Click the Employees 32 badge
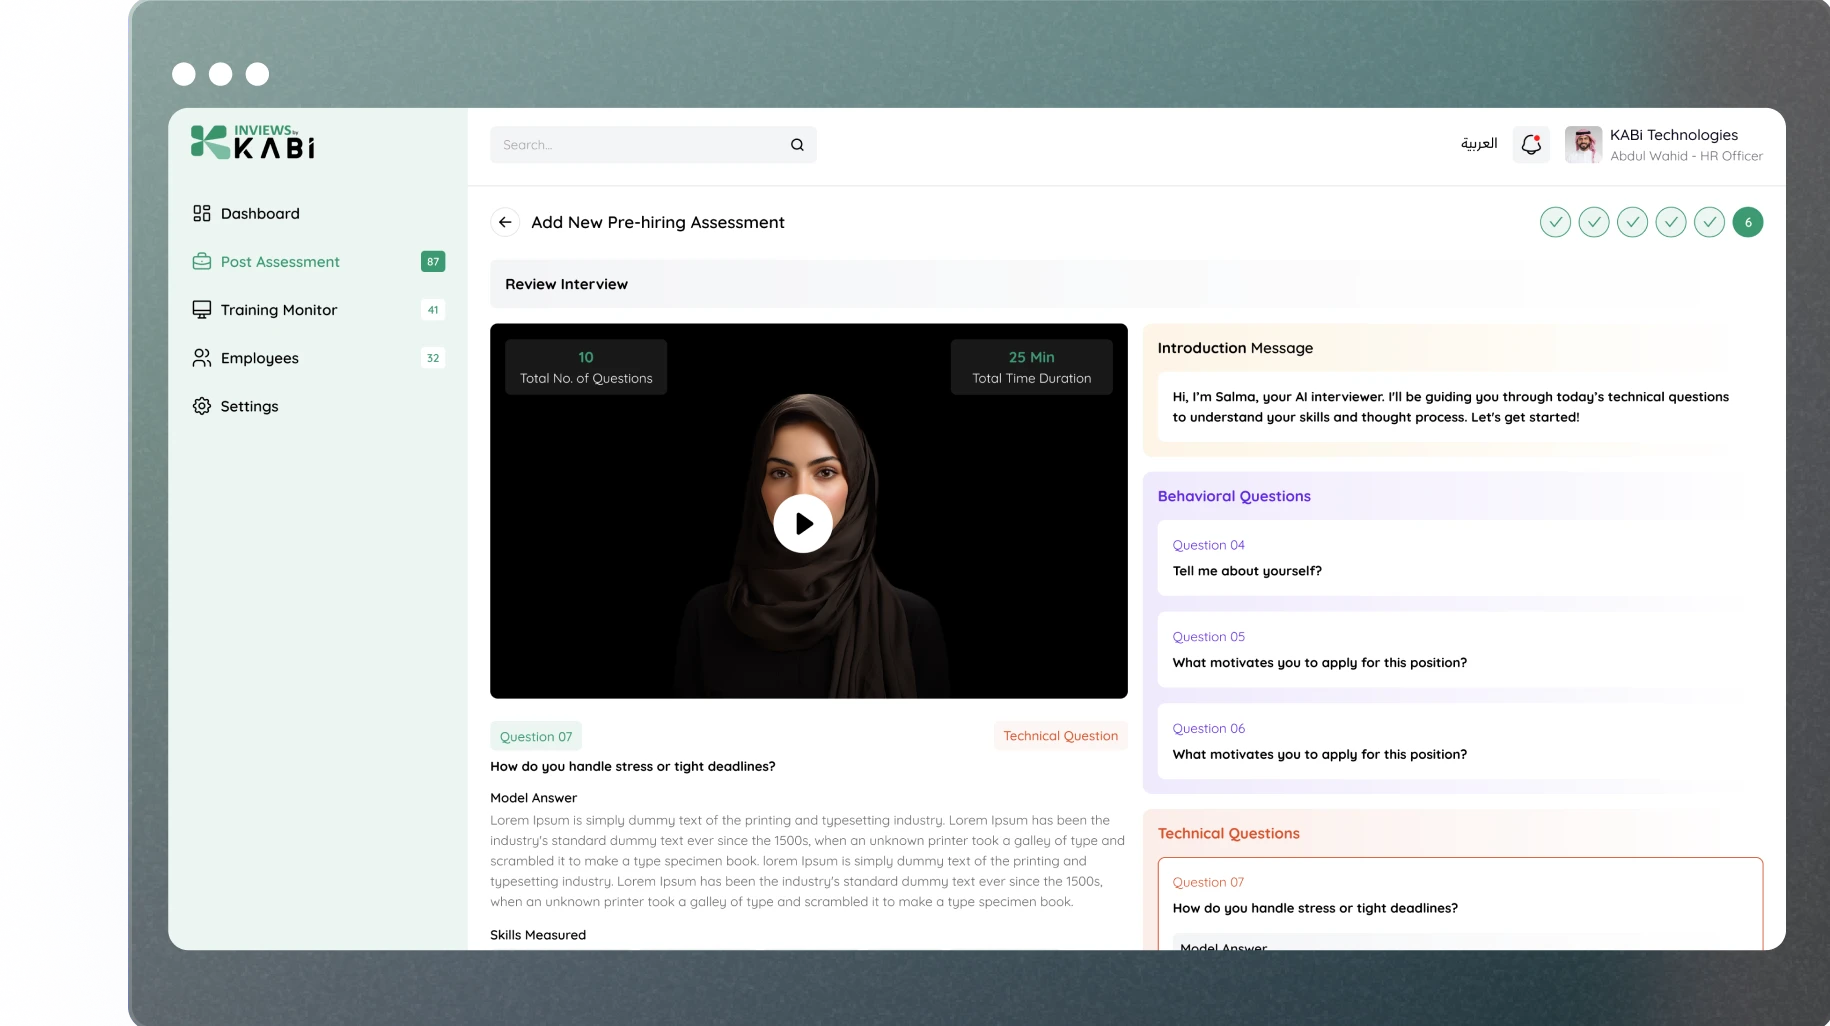This screenshot has height=1026, width=1830. coord(433,357)
